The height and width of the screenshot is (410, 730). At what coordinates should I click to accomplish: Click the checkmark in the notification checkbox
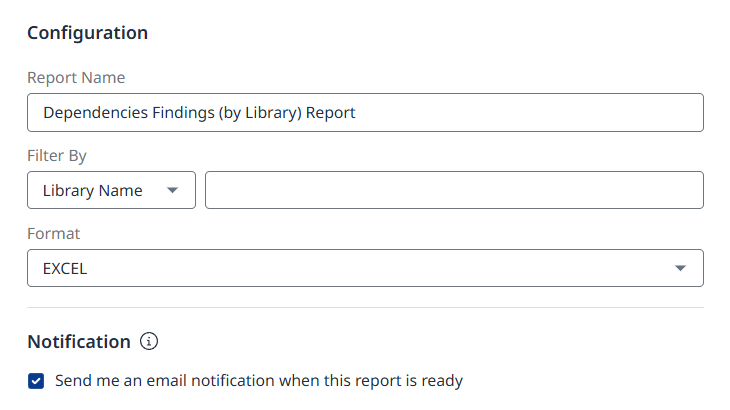point(36,381)
